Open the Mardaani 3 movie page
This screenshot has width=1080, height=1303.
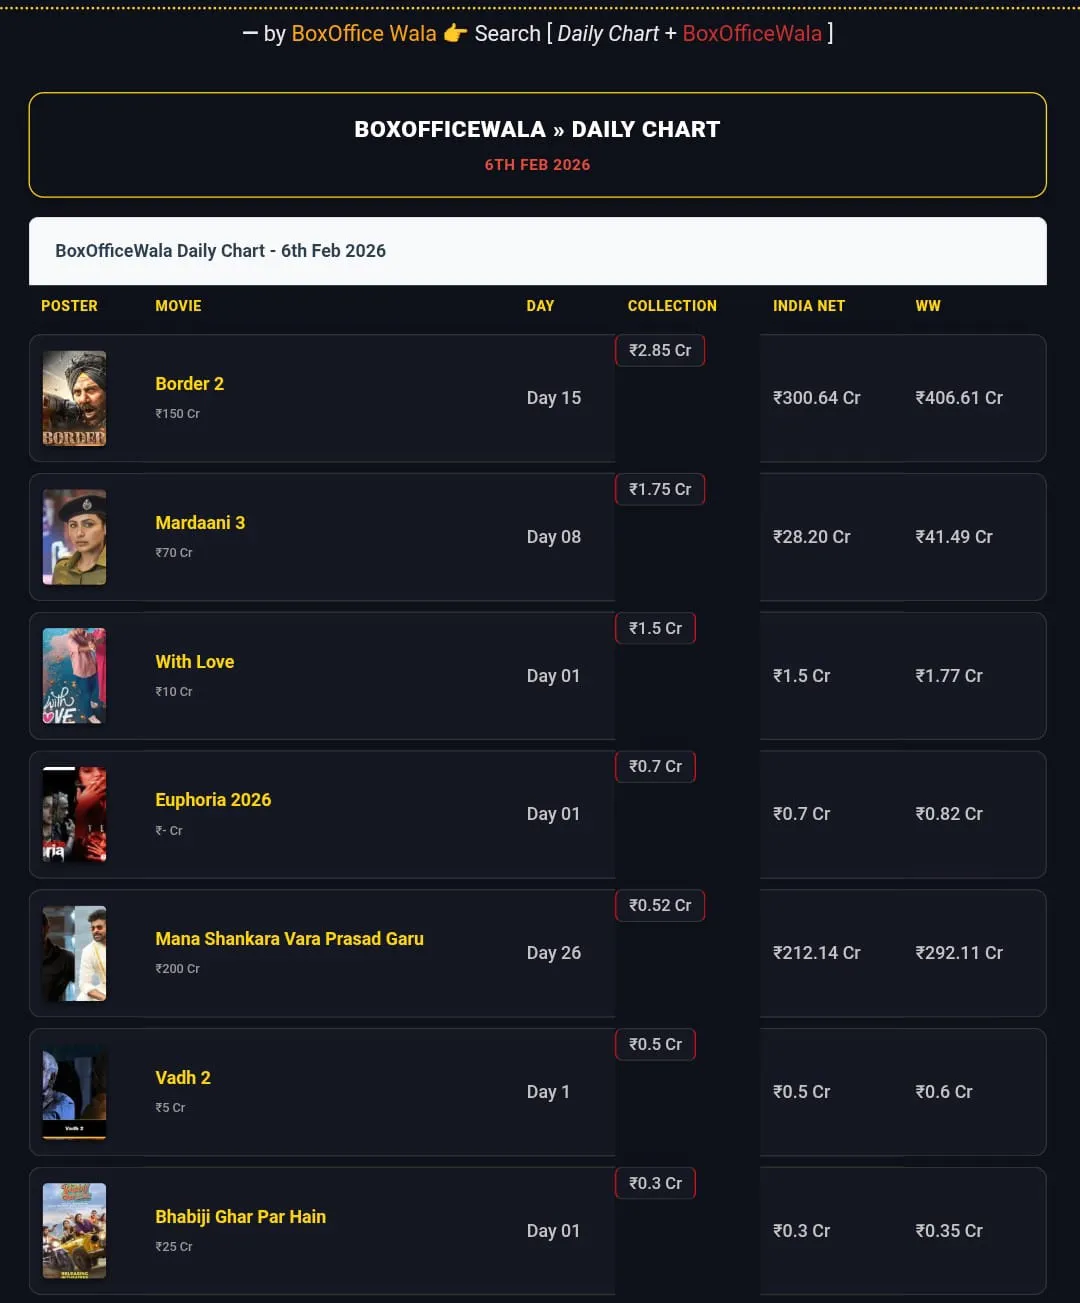tap(199, 522)
